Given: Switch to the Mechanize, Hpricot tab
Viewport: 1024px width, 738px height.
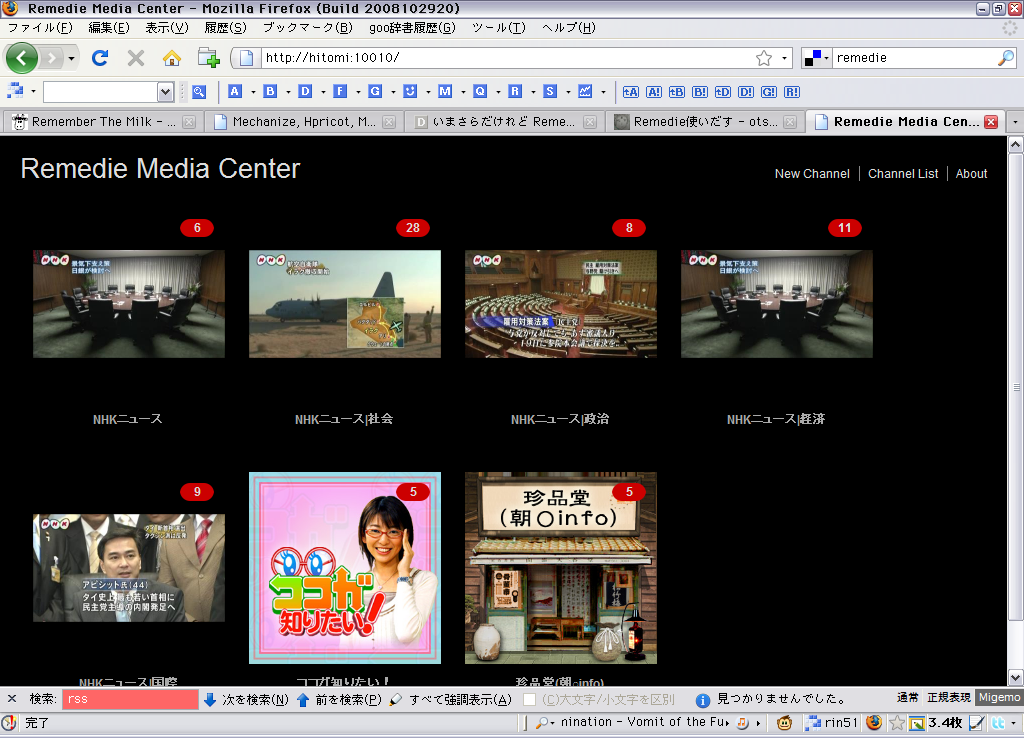Looking at the screenshot, I should 302,122.
